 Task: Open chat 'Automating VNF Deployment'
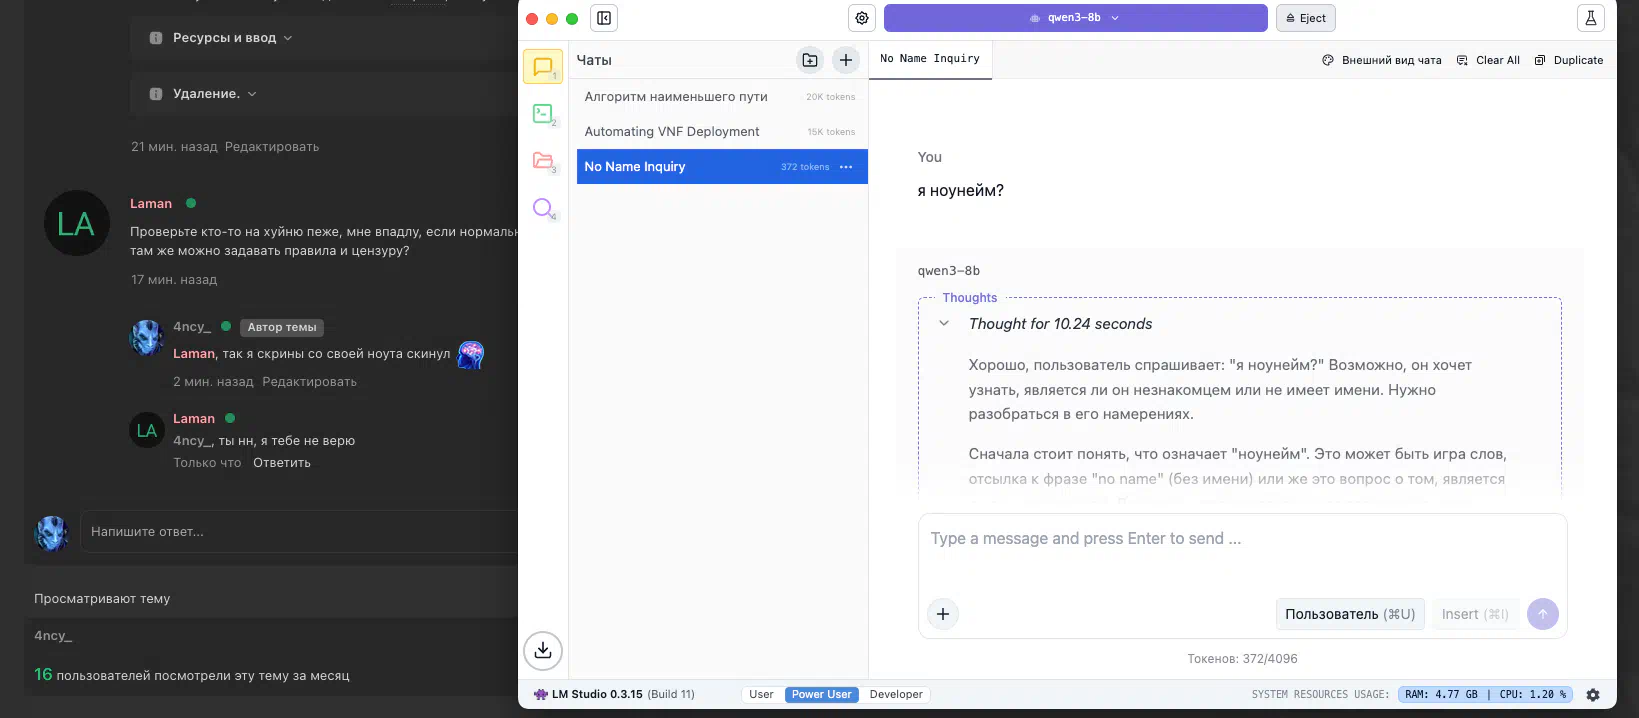pyautogui.click(x=720, y=132)
